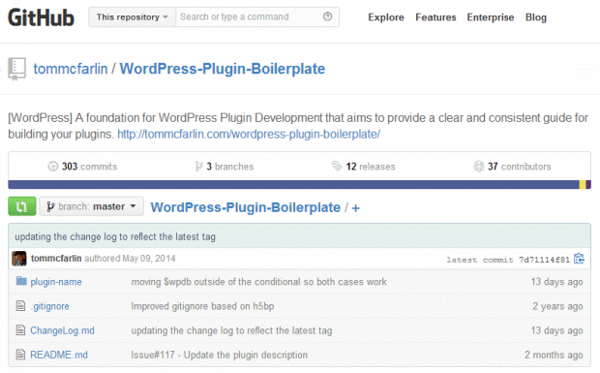Open the README.md file
Viewport: 600px width, 373px height.
[x=59, y=355]
